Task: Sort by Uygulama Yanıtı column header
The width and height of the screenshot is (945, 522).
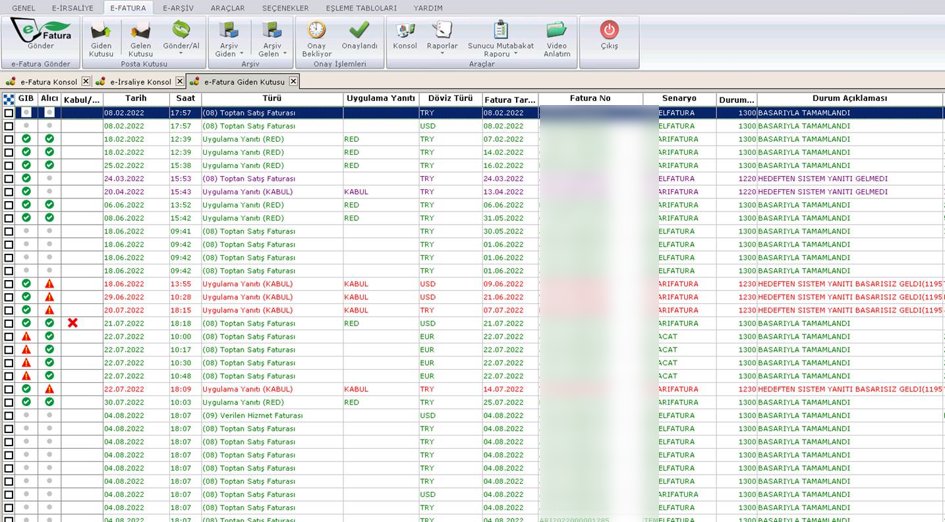Action: (x=381, y=99)
